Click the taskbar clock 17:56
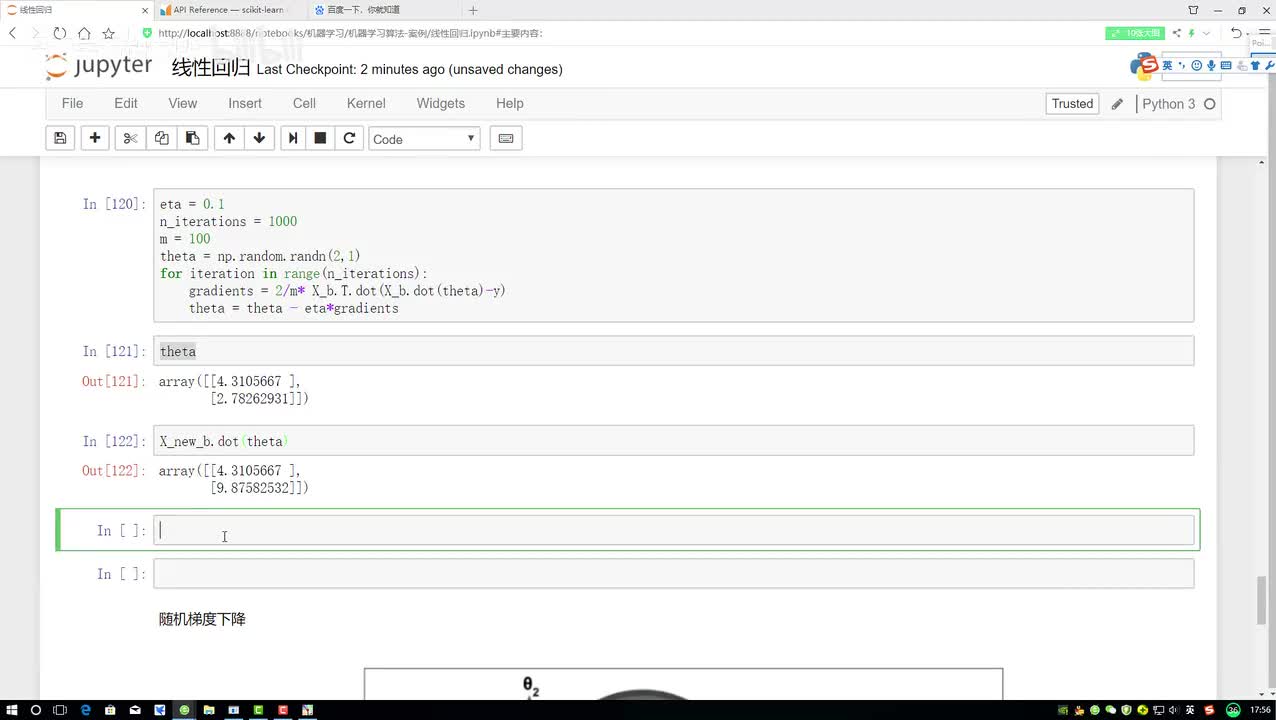 click(1261, 710)
